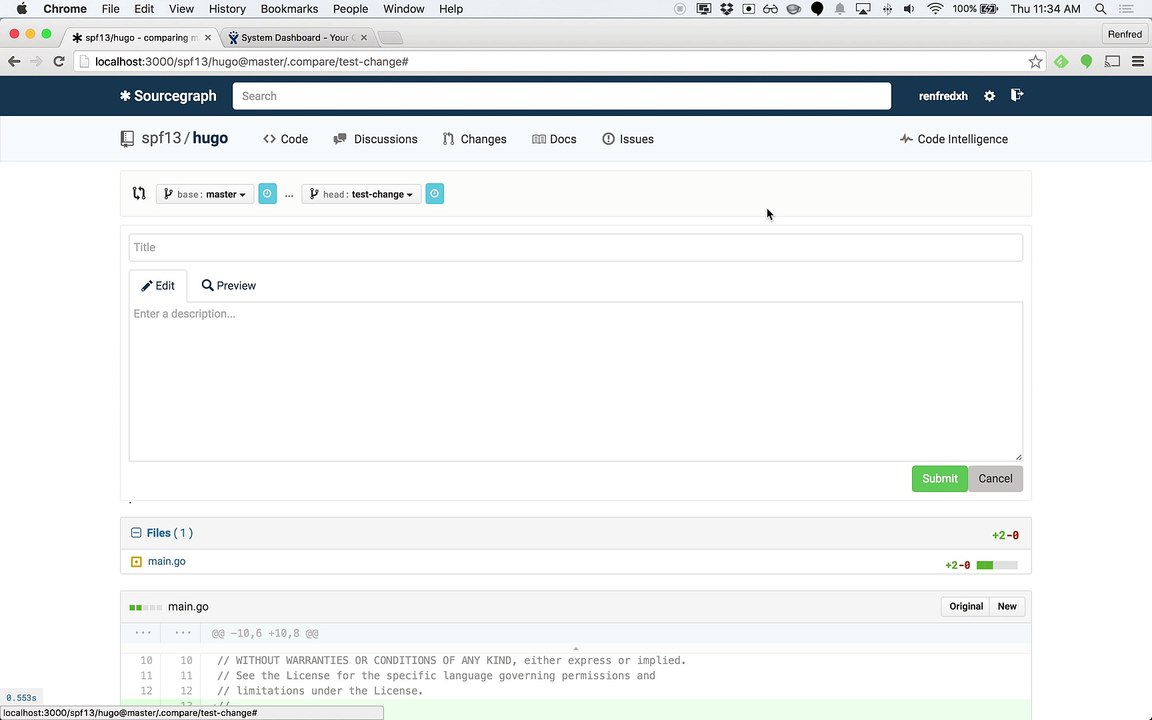This screenshot has height=720, width=1152.
Task: Open the Chrome hamburger menu
Action: (x=1138, y=62)
